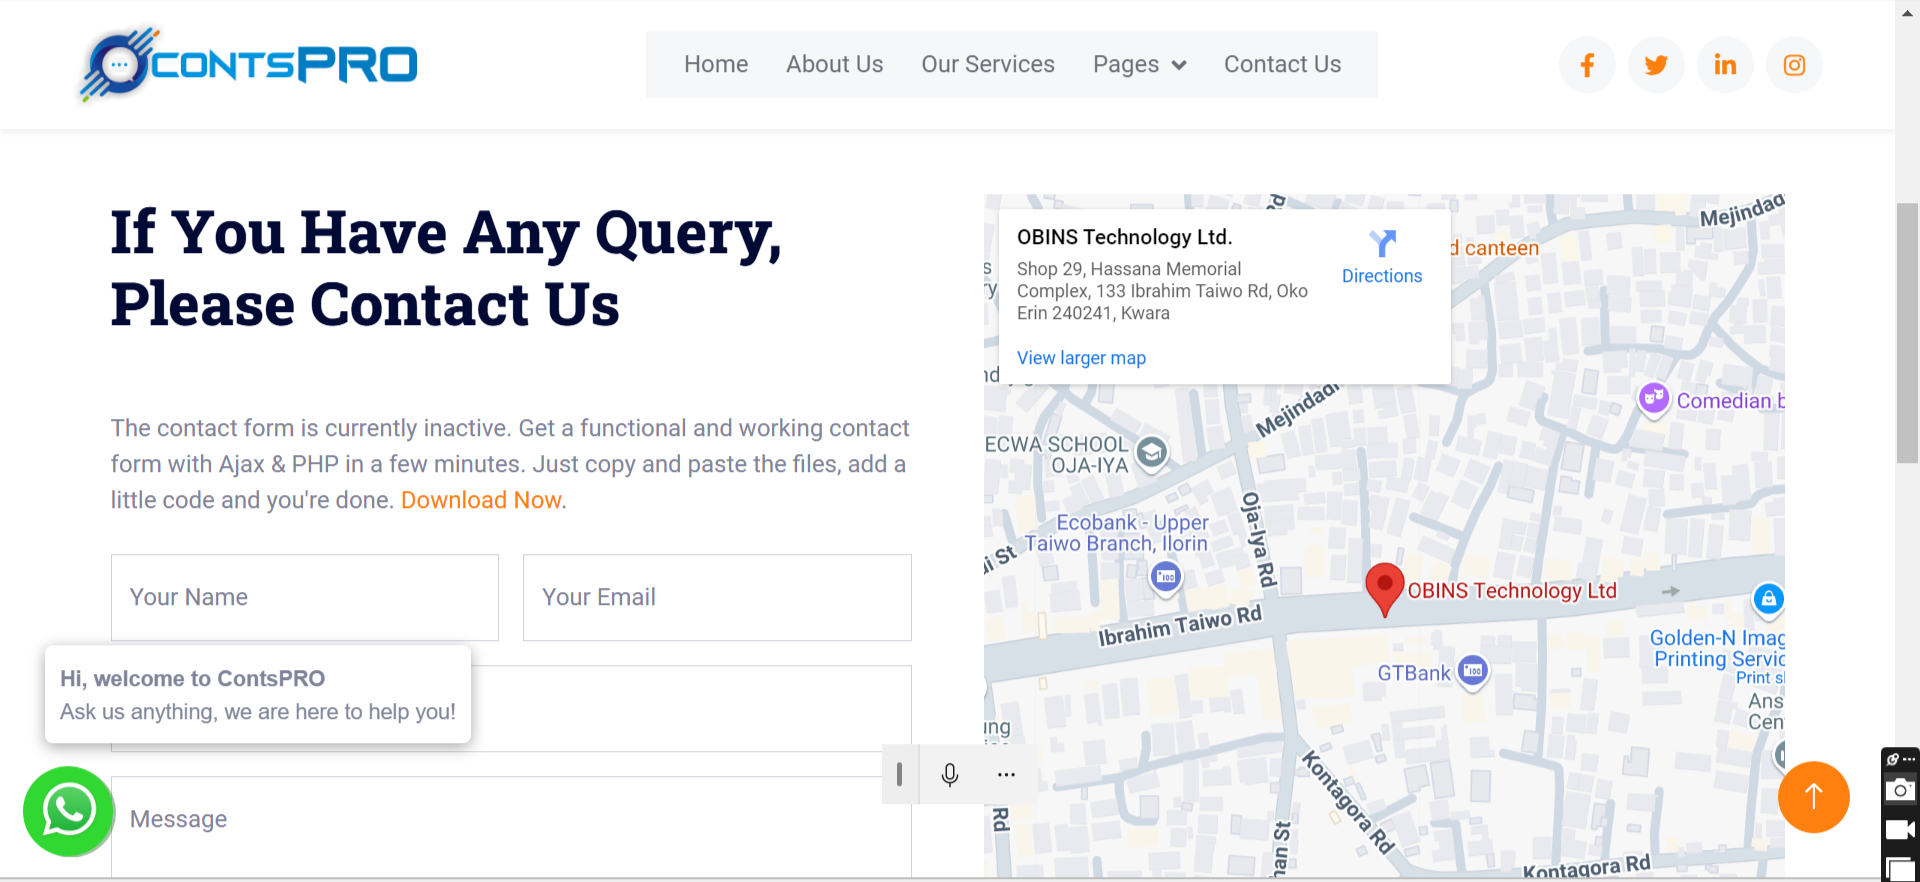
Task: Click the Ecobank Upper Taiwo marker icon
Action: [x=1166, y=577]
